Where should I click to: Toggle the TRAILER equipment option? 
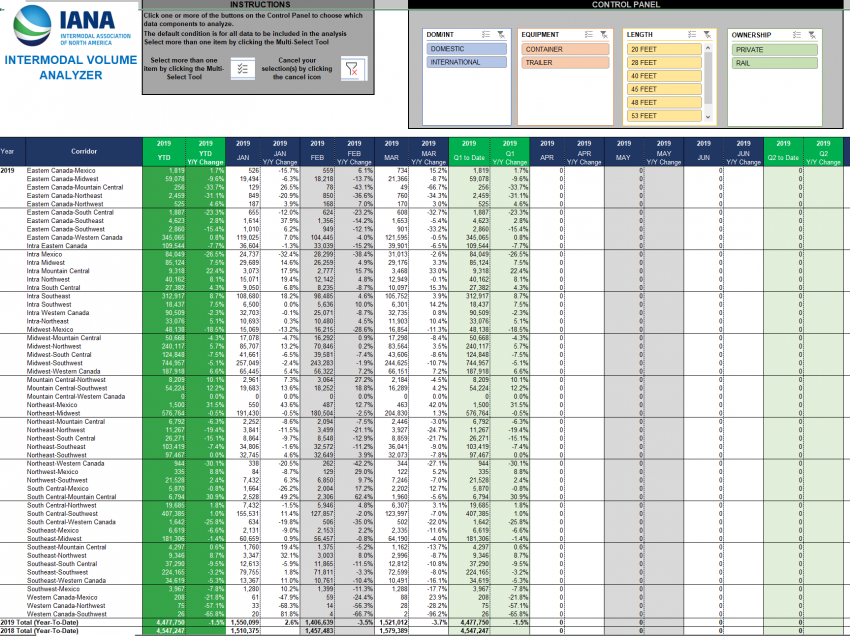coord(565,62)
